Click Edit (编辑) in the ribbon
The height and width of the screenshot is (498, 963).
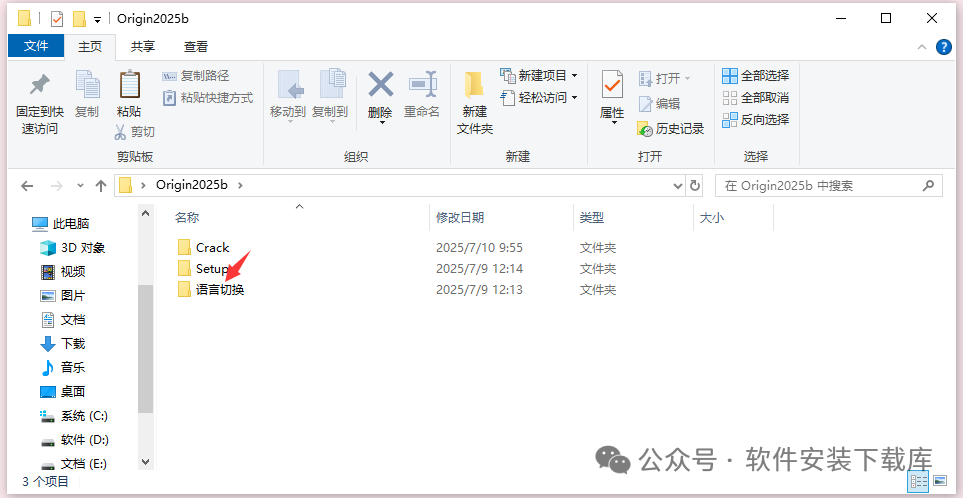pos(660,104)
